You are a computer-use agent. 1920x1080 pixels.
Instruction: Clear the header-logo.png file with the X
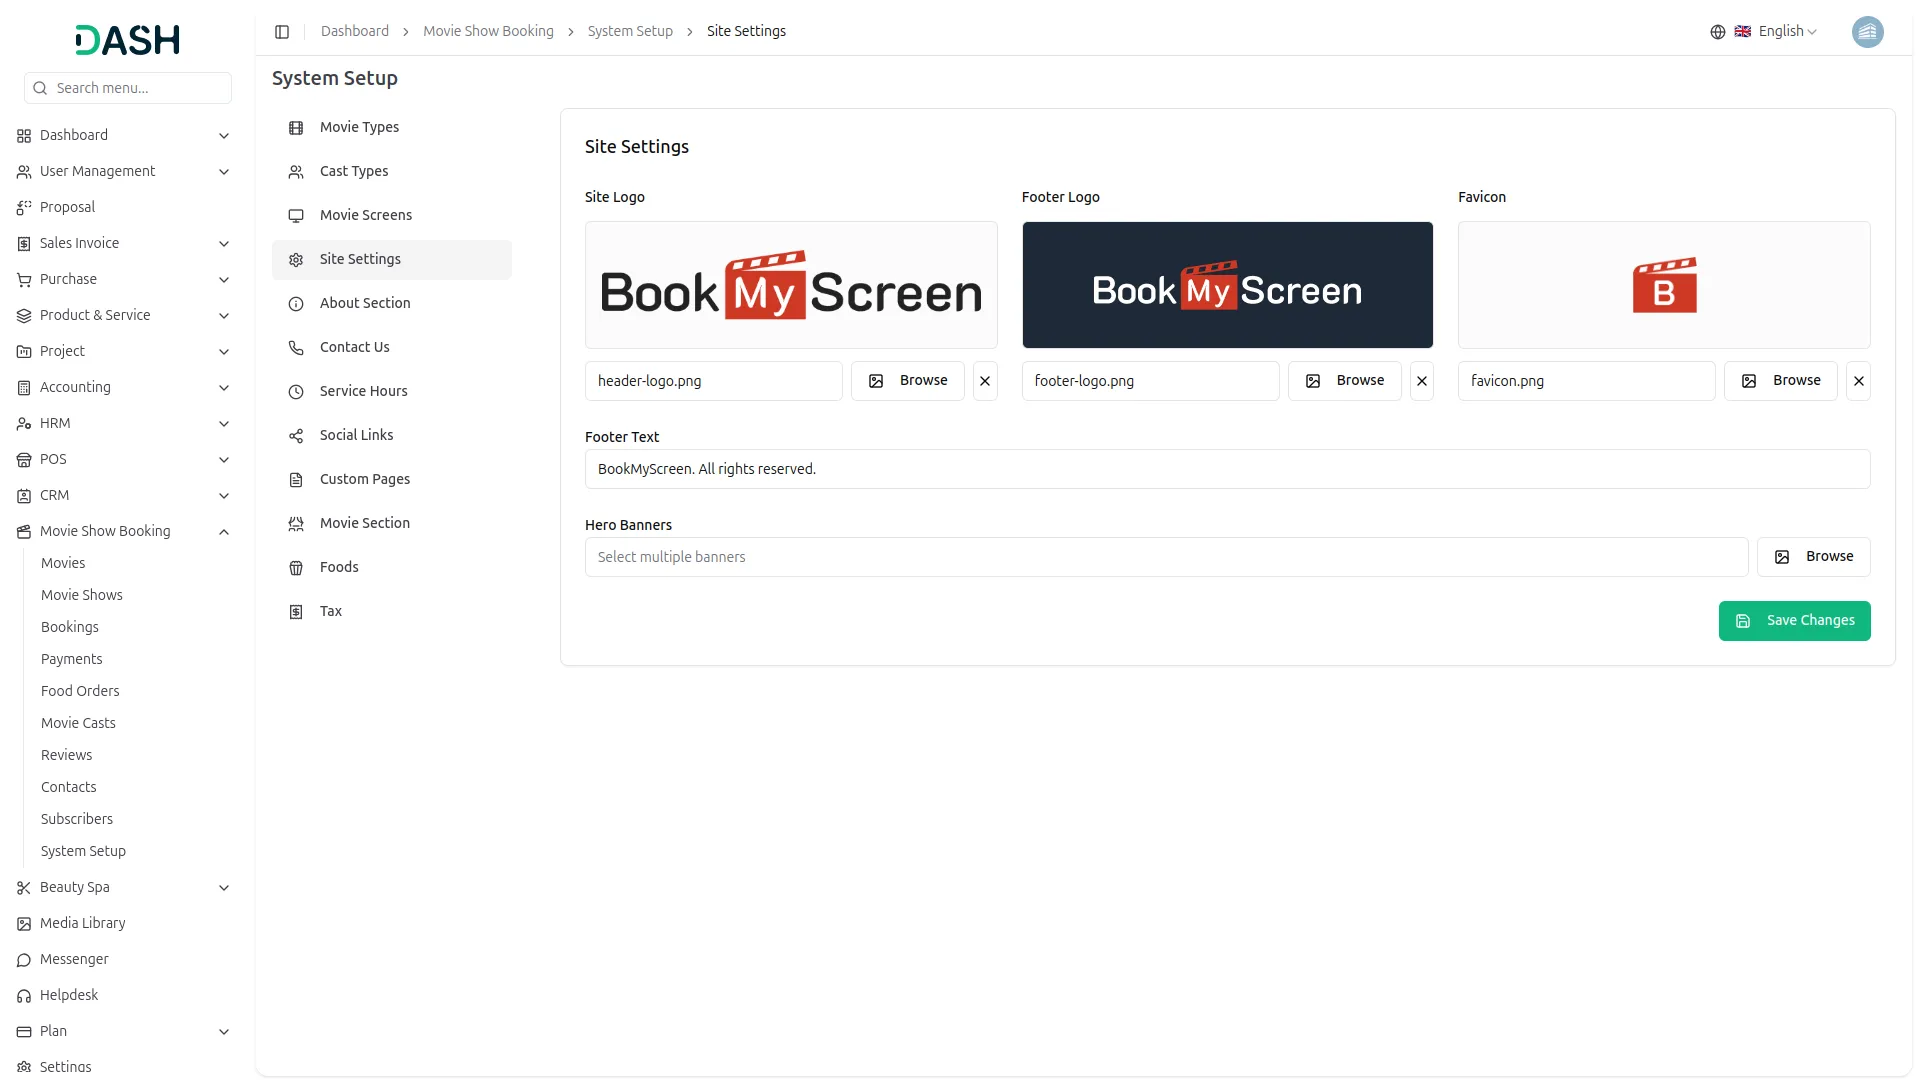click(x=985, y=381)
